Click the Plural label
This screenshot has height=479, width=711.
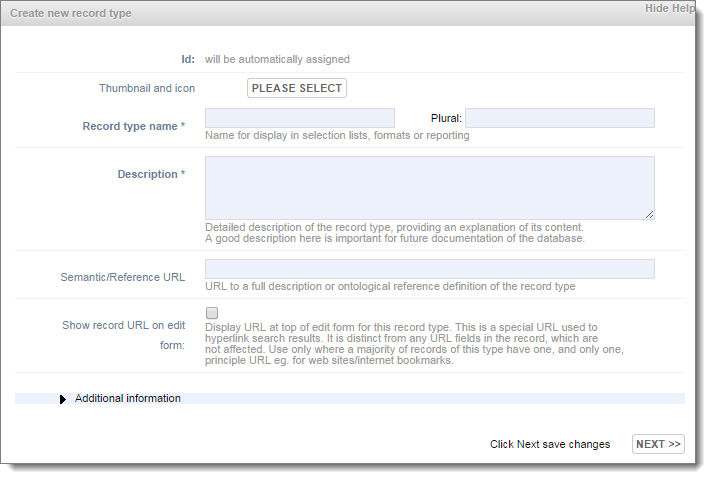pos(446,118)
